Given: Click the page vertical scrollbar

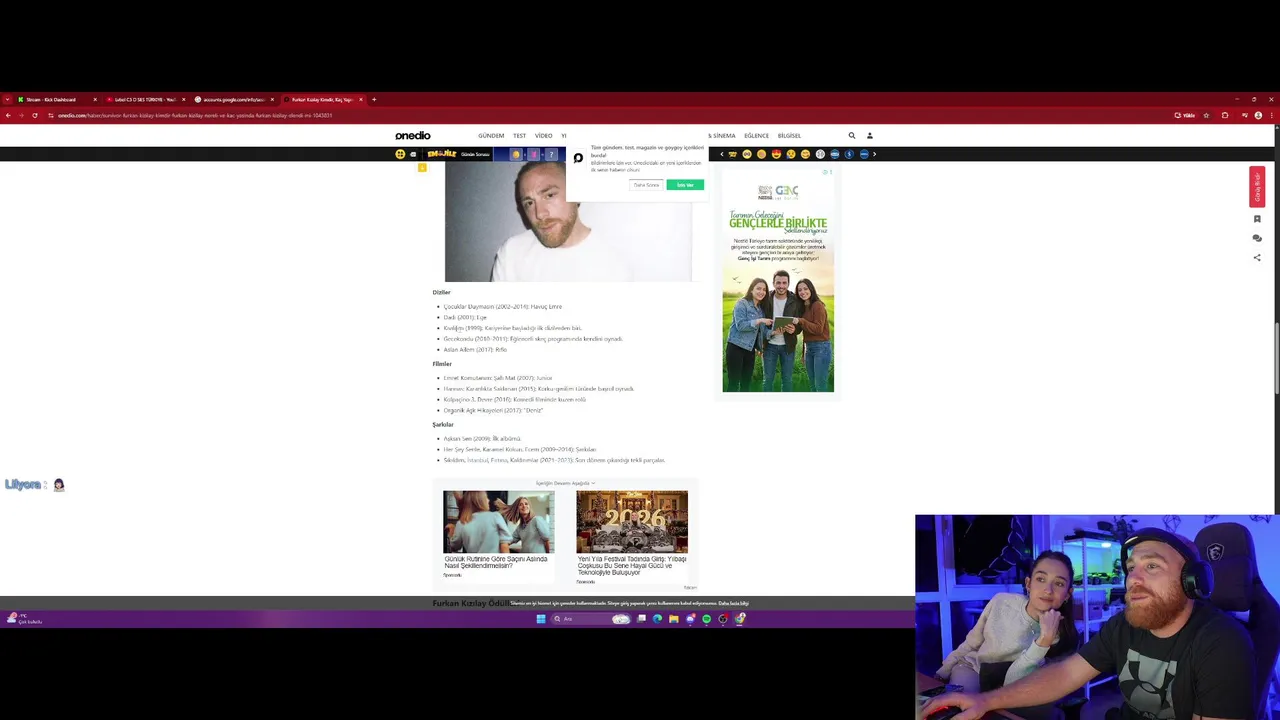Looking at the screenshot, I should (1277, 360).
